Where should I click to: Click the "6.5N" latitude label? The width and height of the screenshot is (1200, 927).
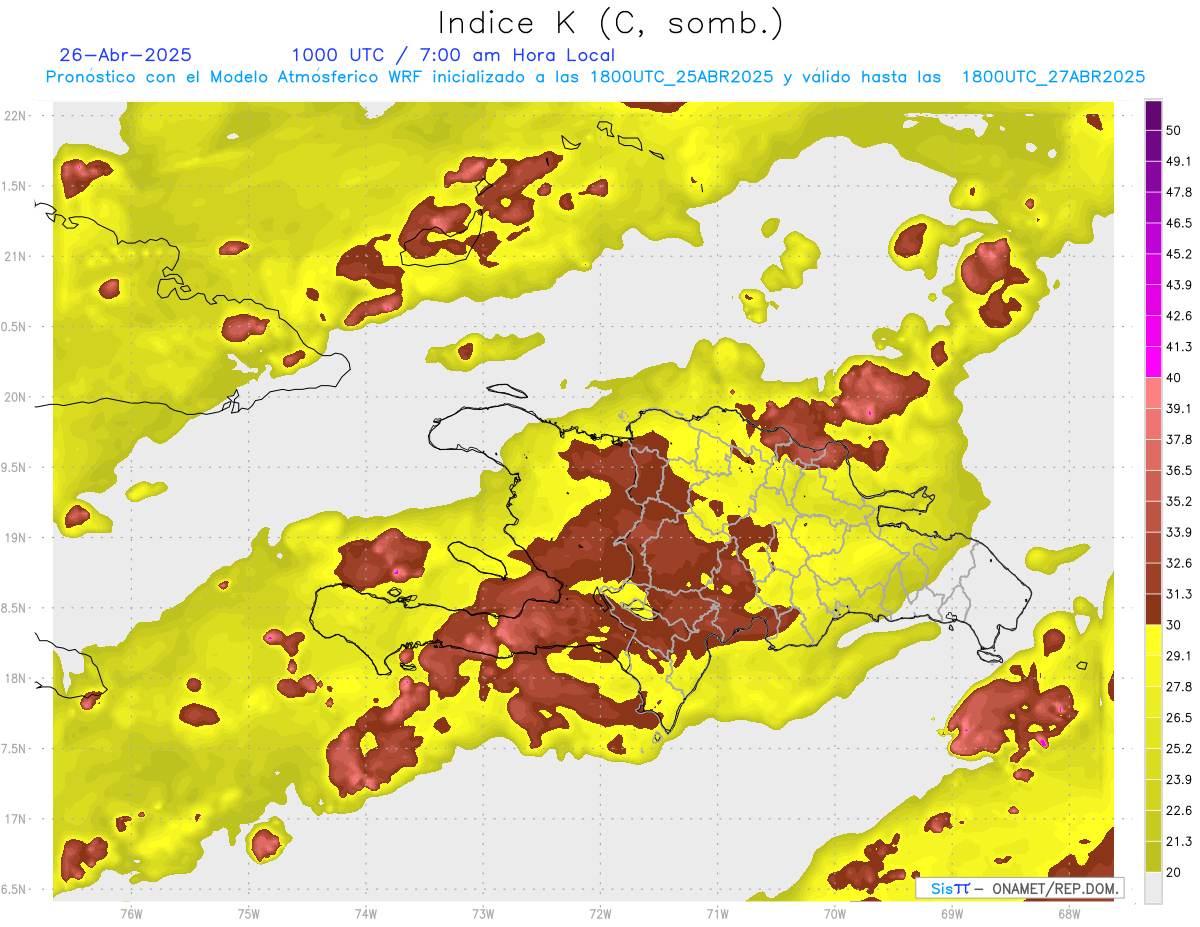[x=13, y=889]
